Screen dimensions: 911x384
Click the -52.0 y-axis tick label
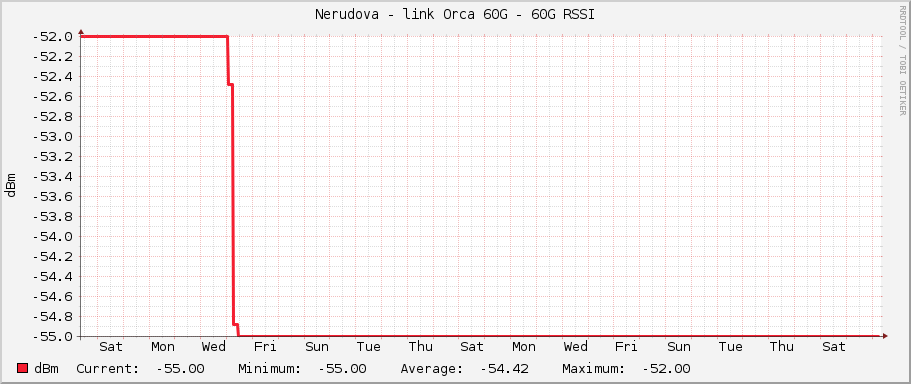tap(52, 37)
